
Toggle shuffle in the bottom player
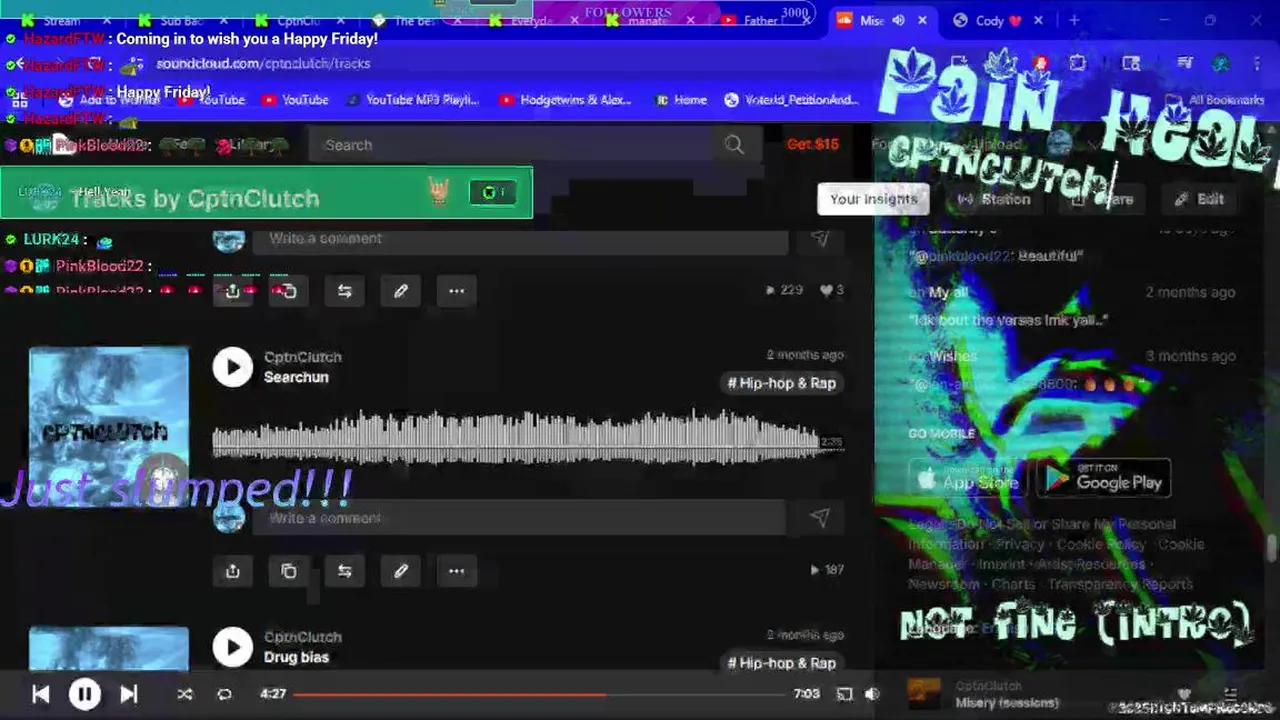[x=185, y=694]
